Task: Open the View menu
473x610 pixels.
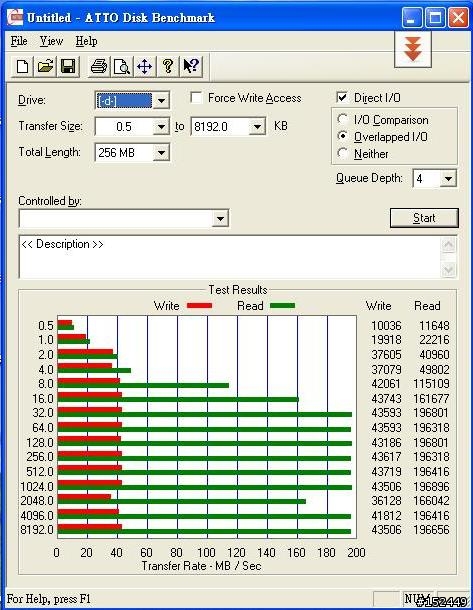Action: click(x=51, y=41)
